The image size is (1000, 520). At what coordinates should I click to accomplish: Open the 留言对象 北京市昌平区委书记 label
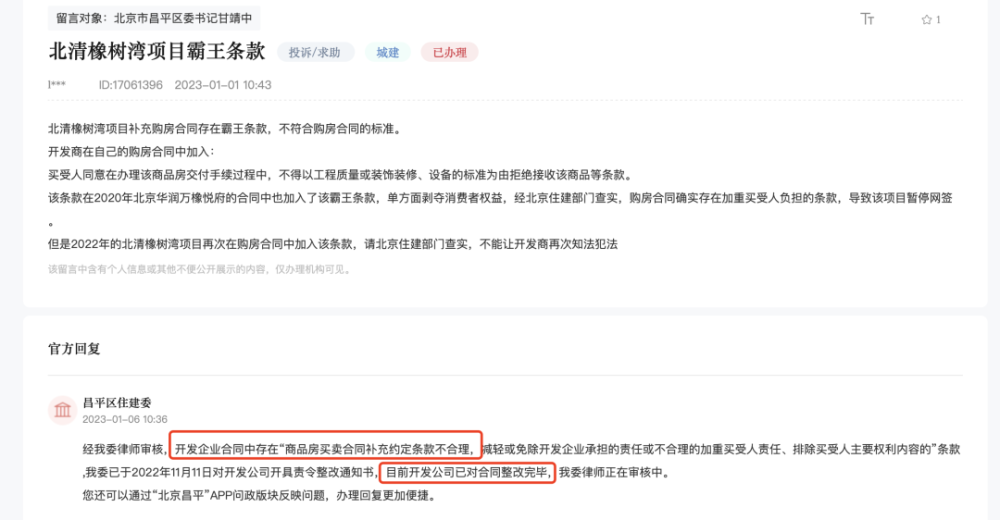(x=154, y=18)
